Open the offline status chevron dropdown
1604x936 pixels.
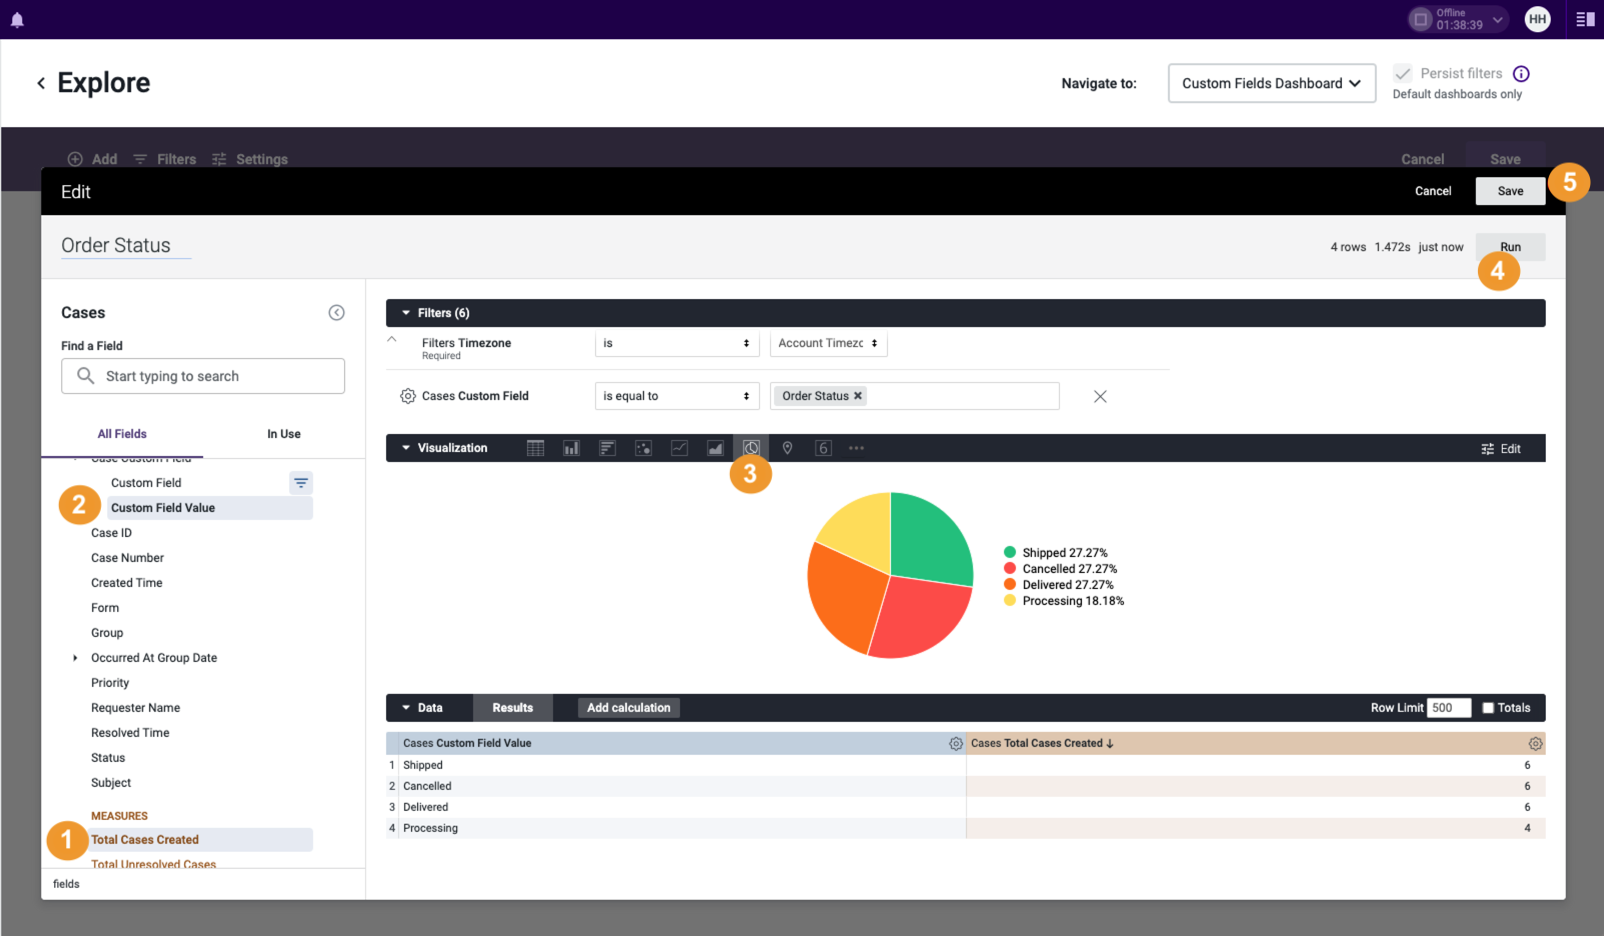click(1497, 19)
